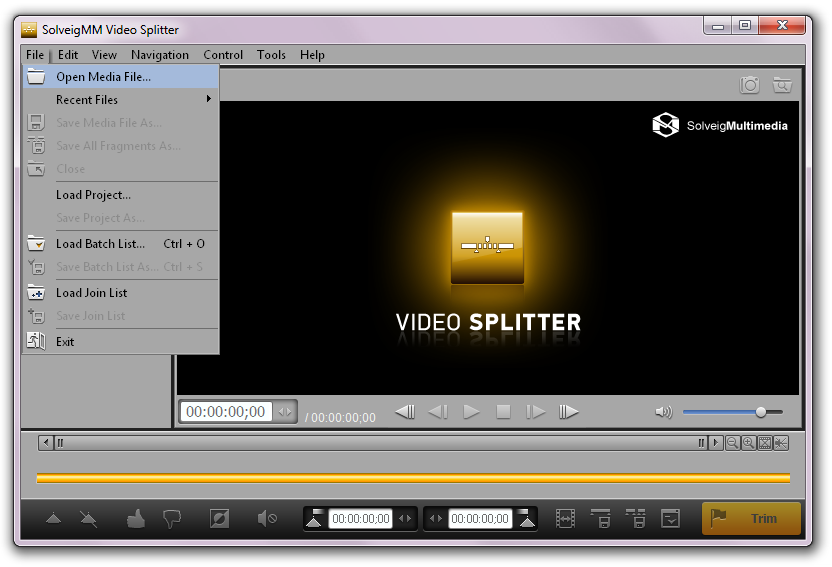Open the View menu
The width and height of the screenshot is (832, 567).
coord(104,55)
